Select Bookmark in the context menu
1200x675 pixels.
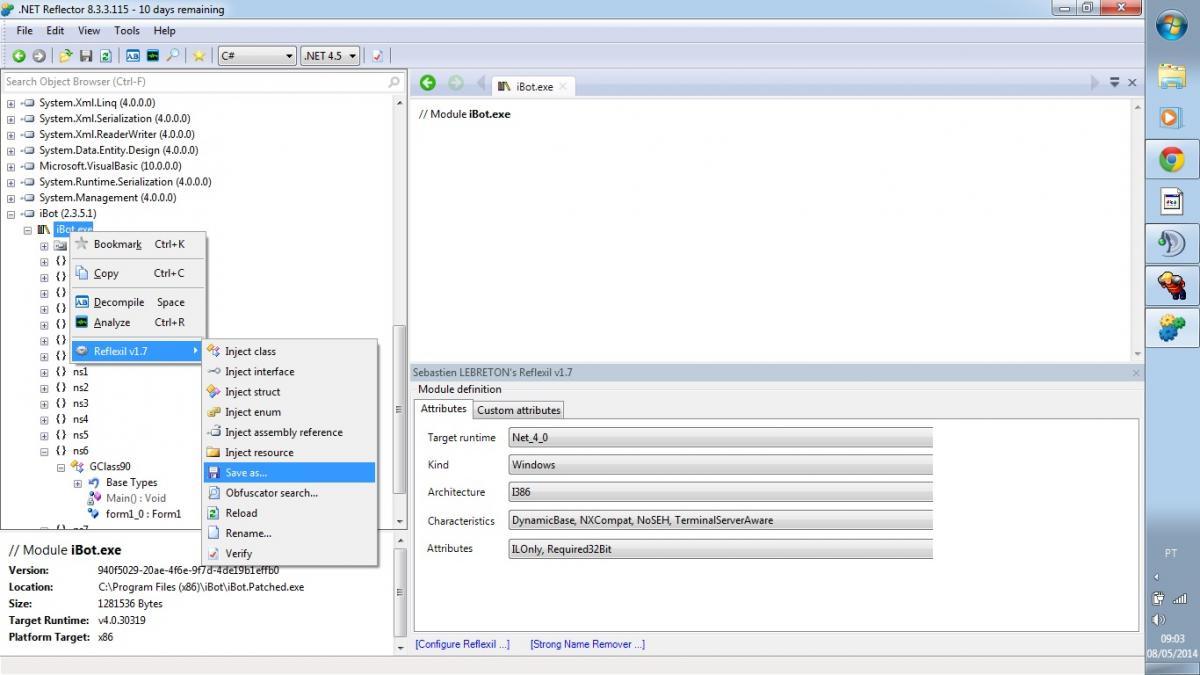click(x=137, y=244)
